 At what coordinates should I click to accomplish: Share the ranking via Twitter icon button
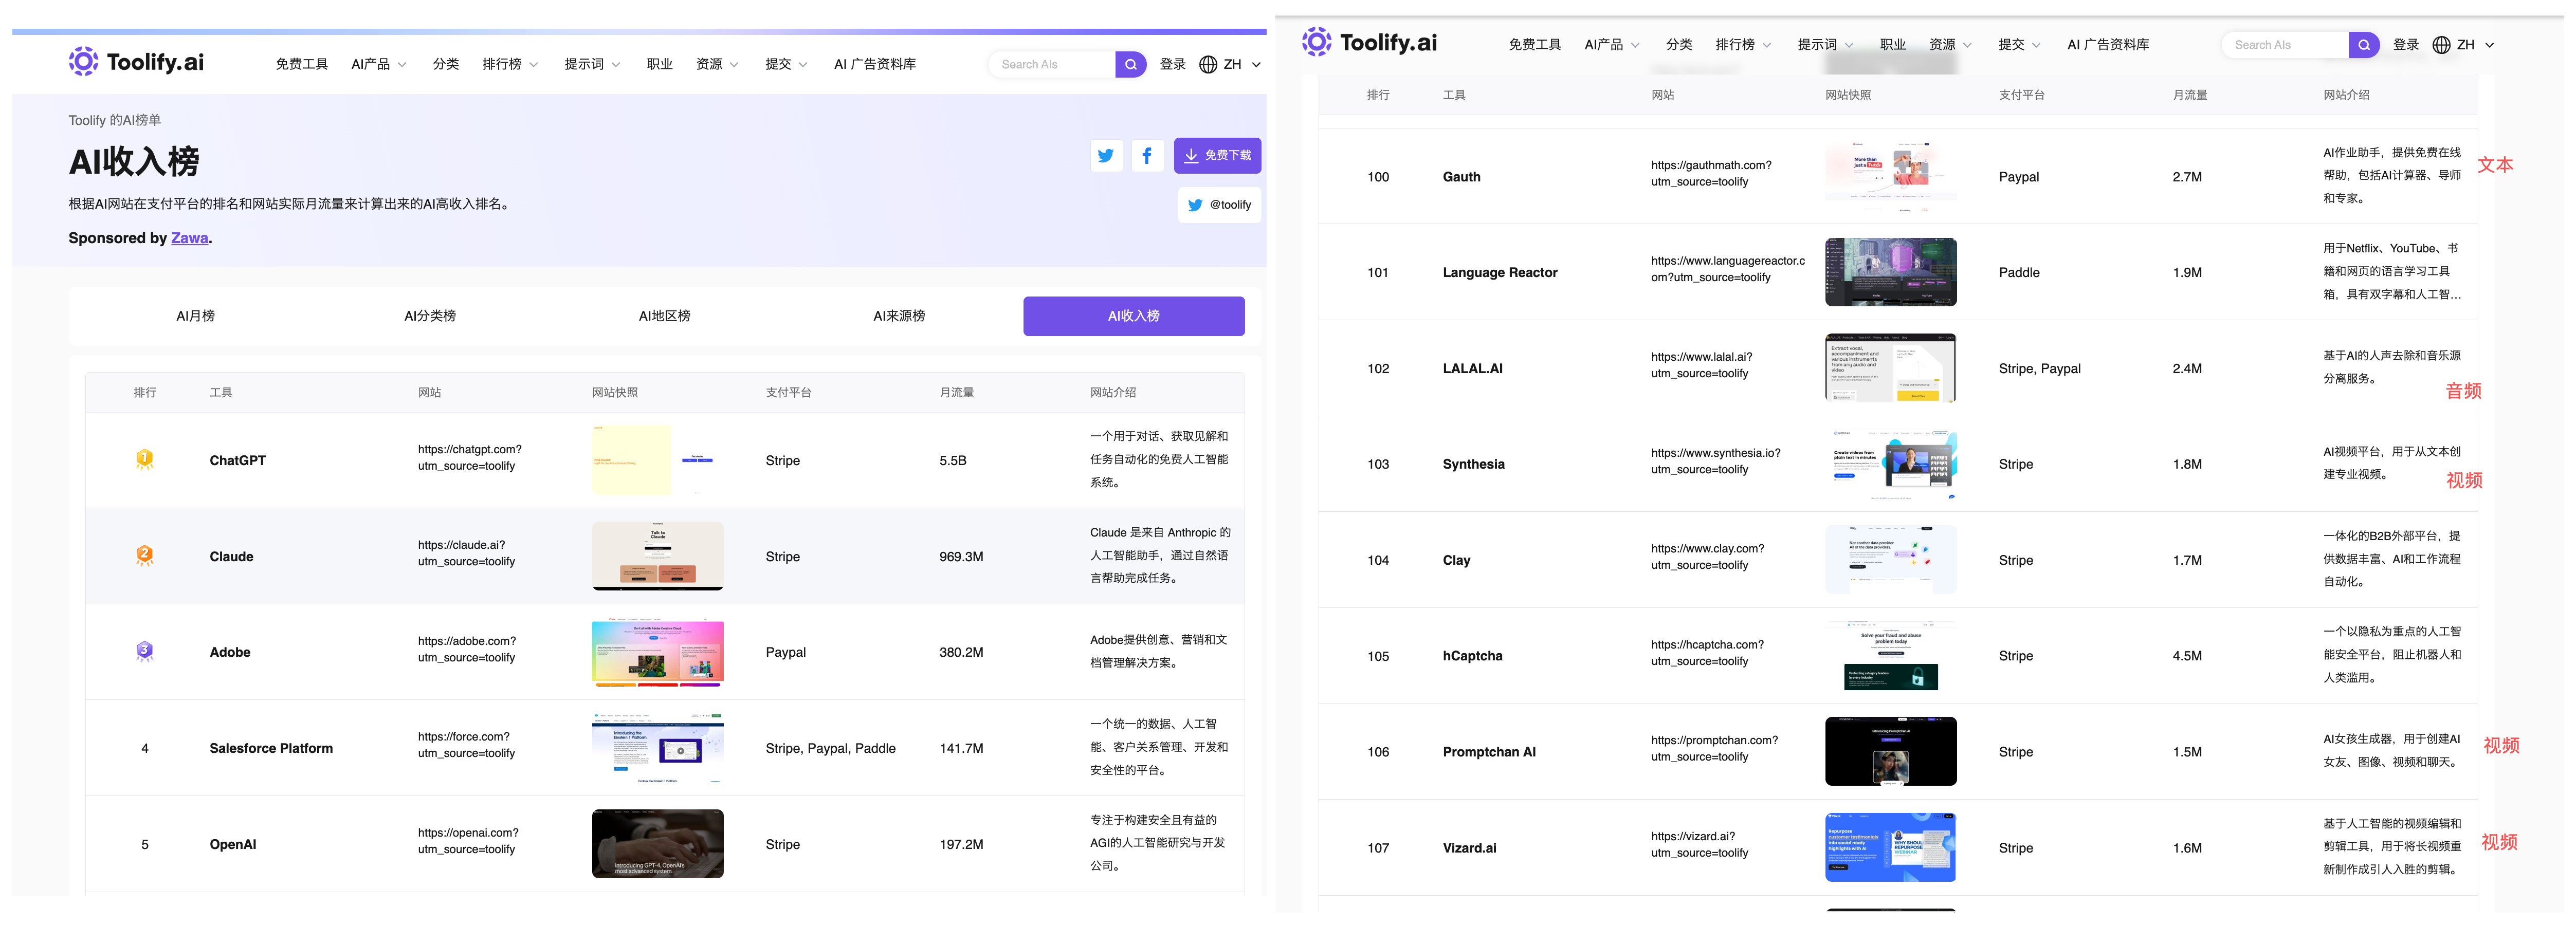(x=1105, y=155)
